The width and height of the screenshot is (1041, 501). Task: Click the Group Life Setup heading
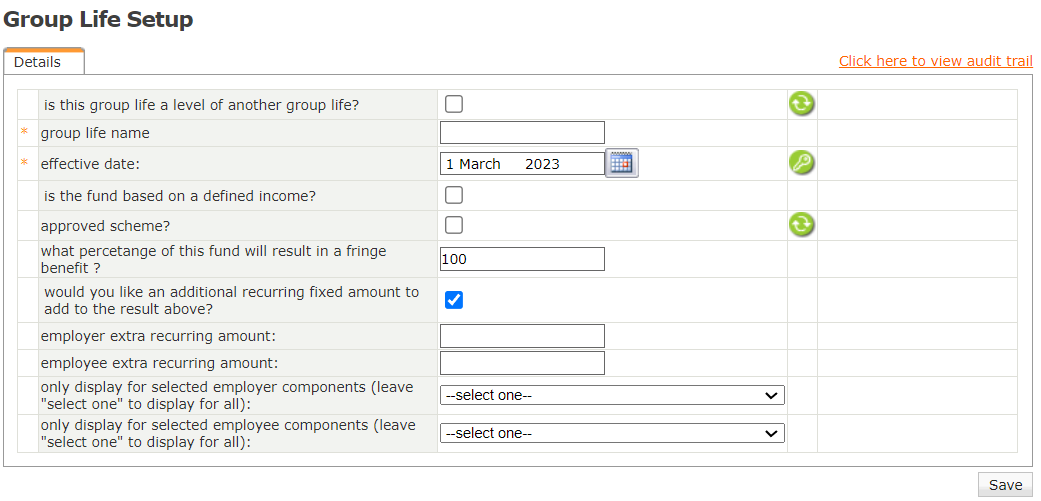[x=99, y=19]
